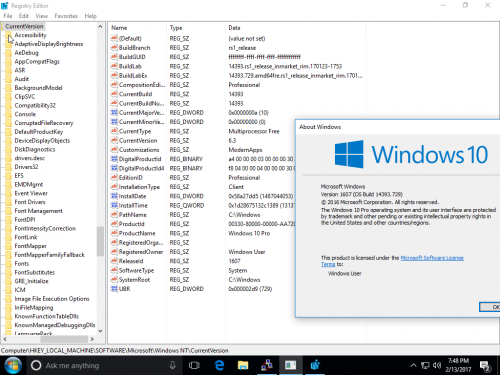The height and width of the screenshot is (375, 500).
Task: Click the string icon of BuildBranch value
Action: point(114,48)
